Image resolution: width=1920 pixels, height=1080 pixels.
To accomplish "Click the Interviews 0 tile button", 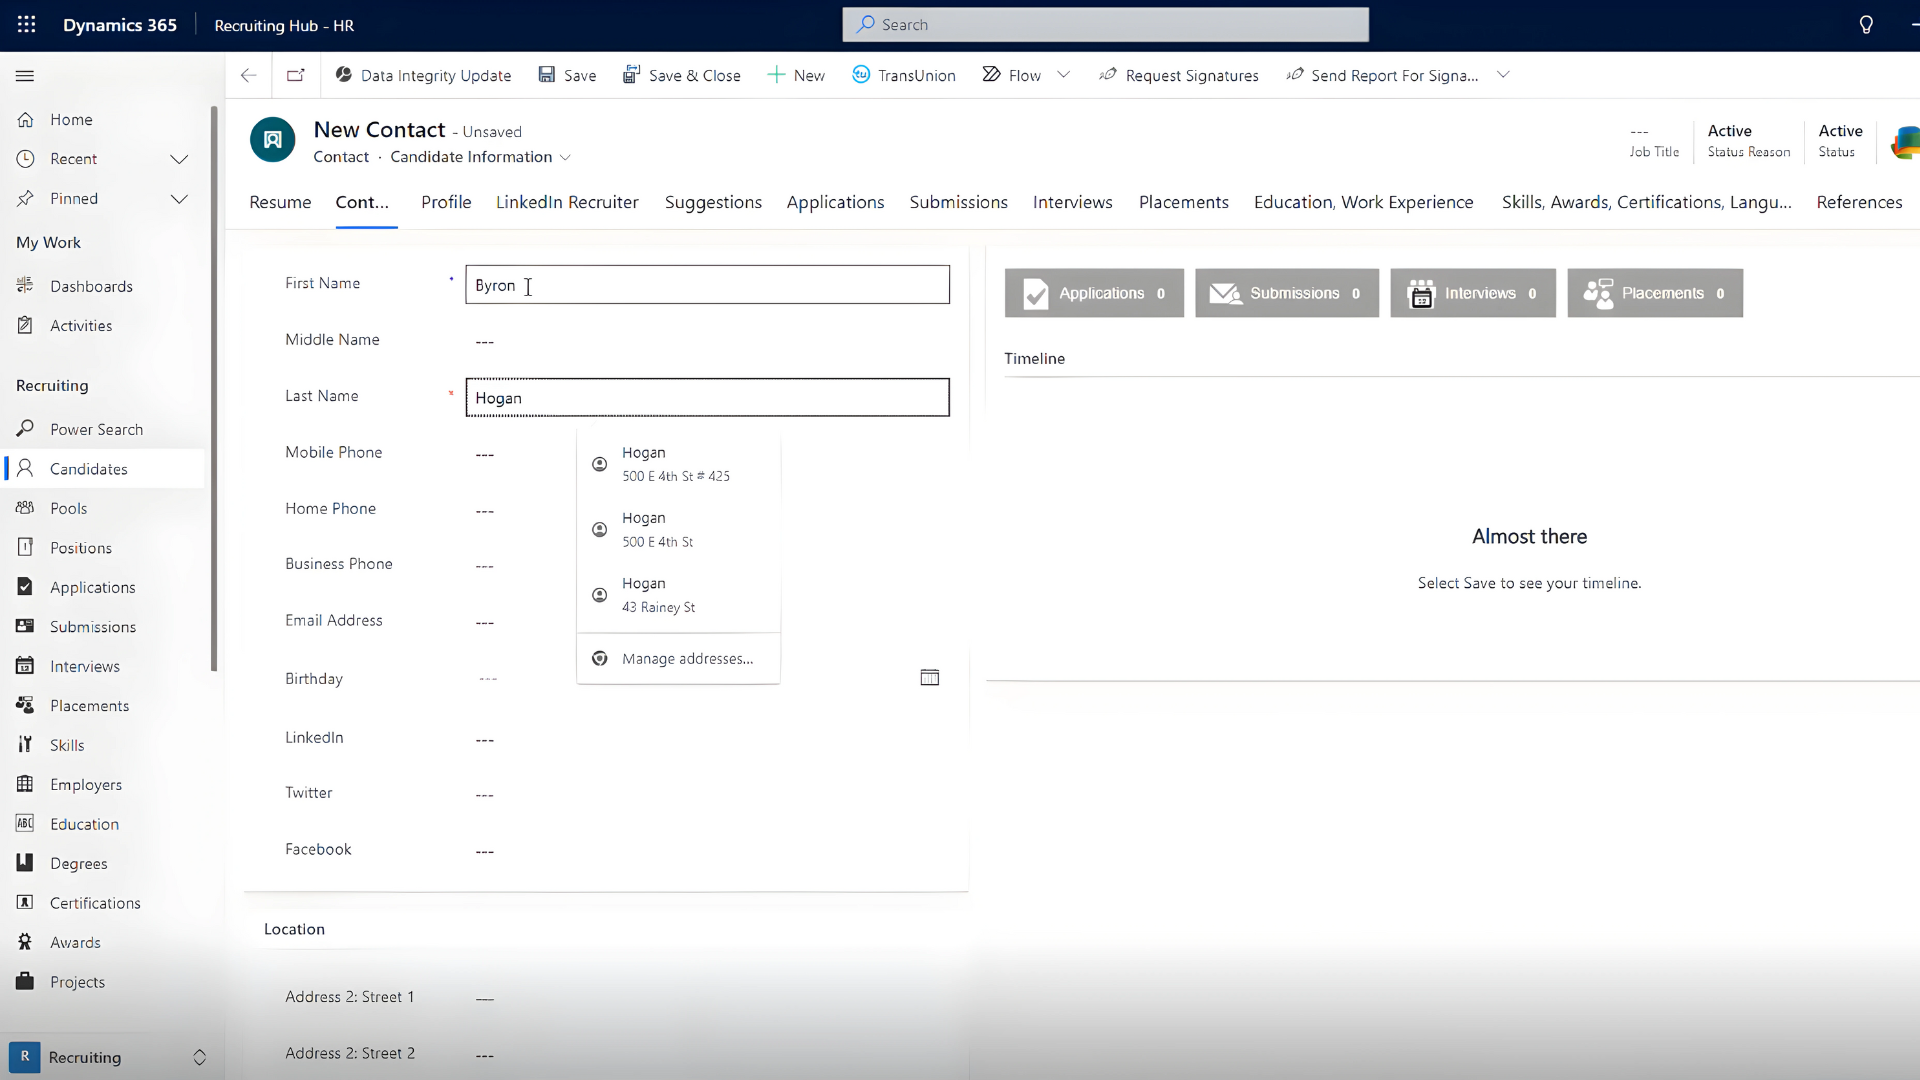I will [x=1472, y=293].
